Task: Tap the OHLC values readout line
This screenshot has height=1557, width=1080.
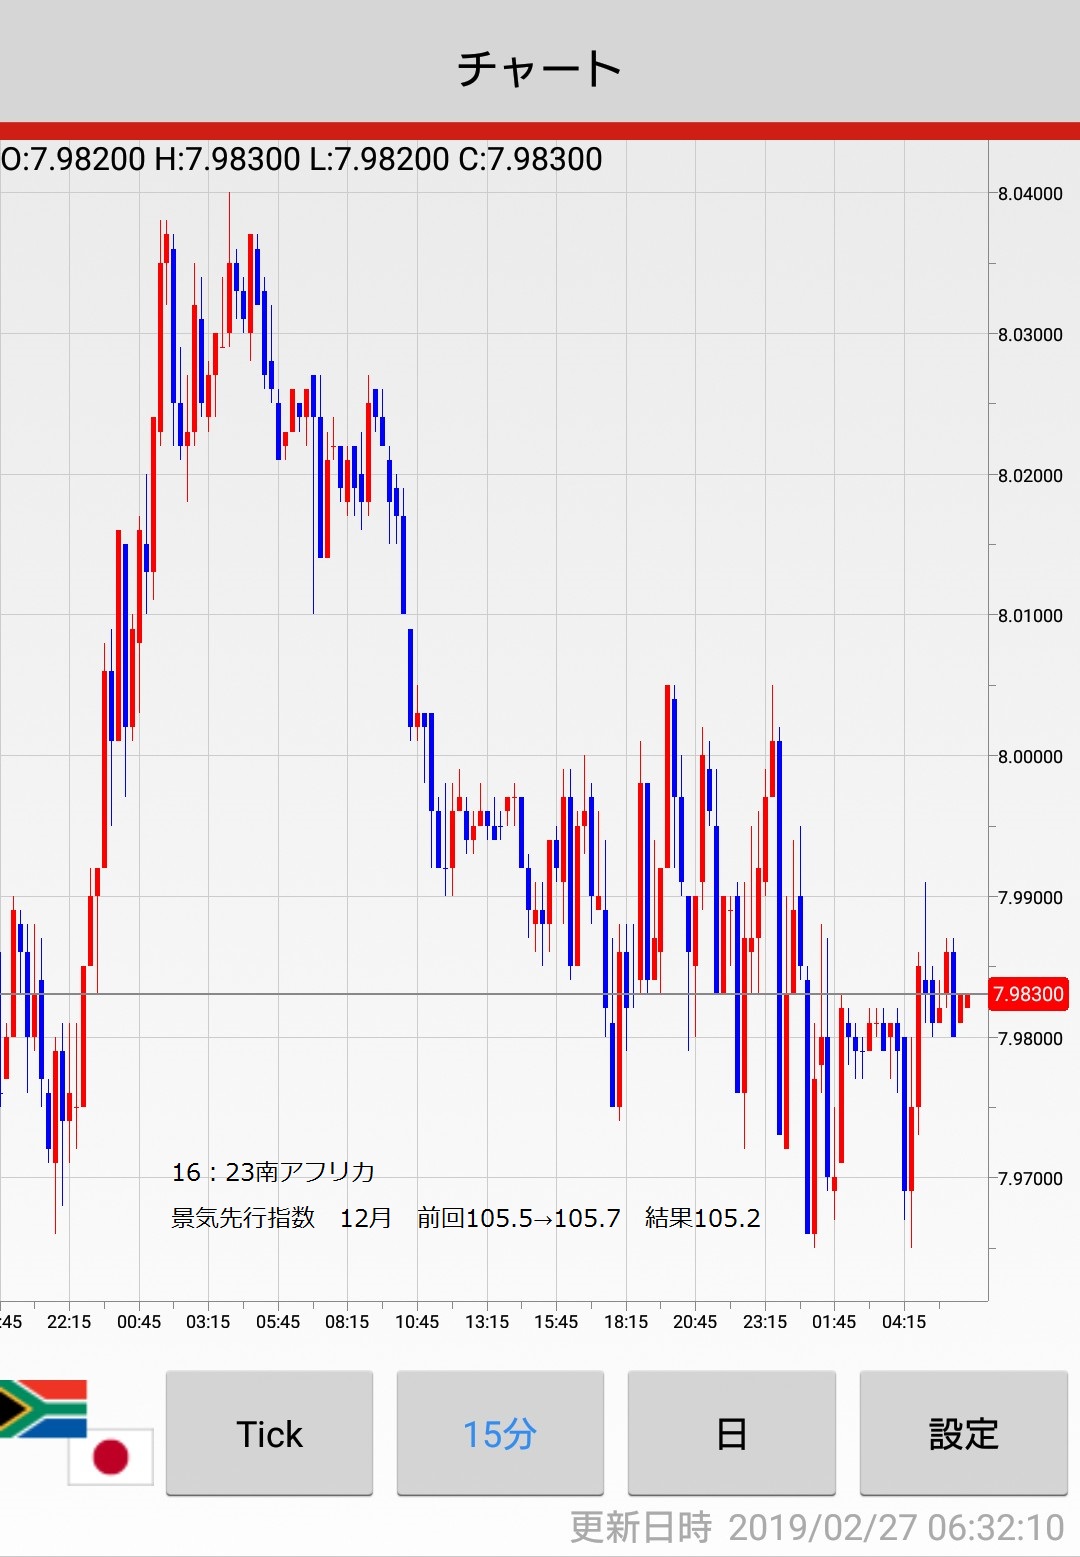Action: [302, 159]
